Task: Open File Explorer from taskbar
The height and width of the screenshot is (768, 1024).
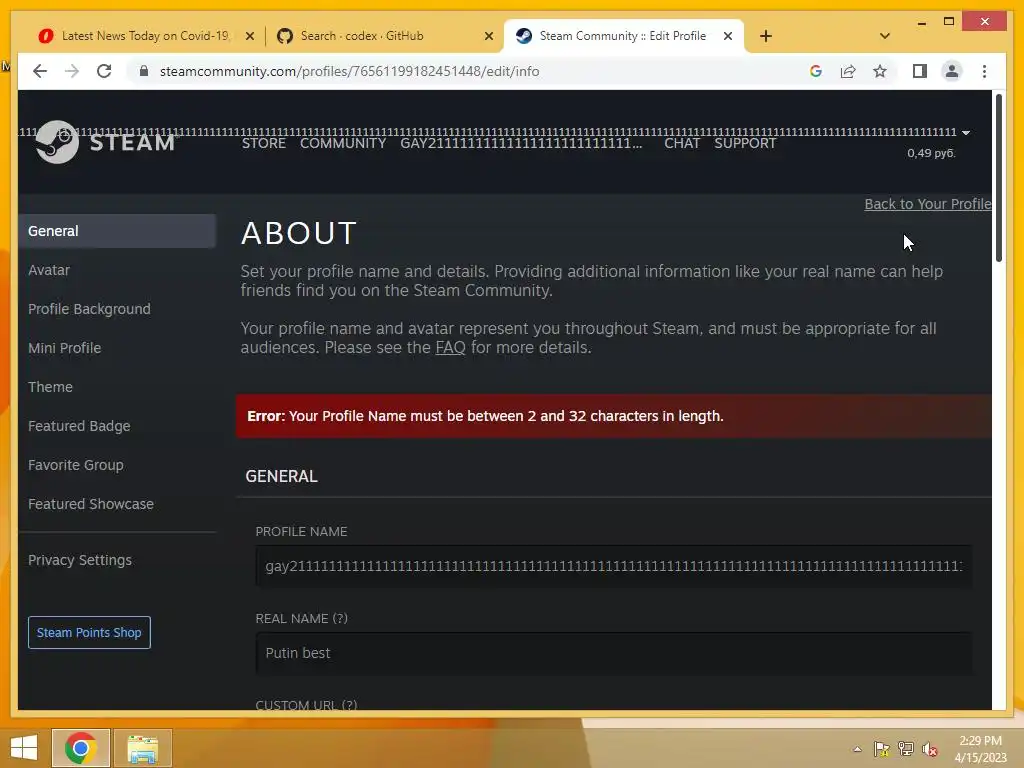Action: pyautogui.click(x=143, y=748)
